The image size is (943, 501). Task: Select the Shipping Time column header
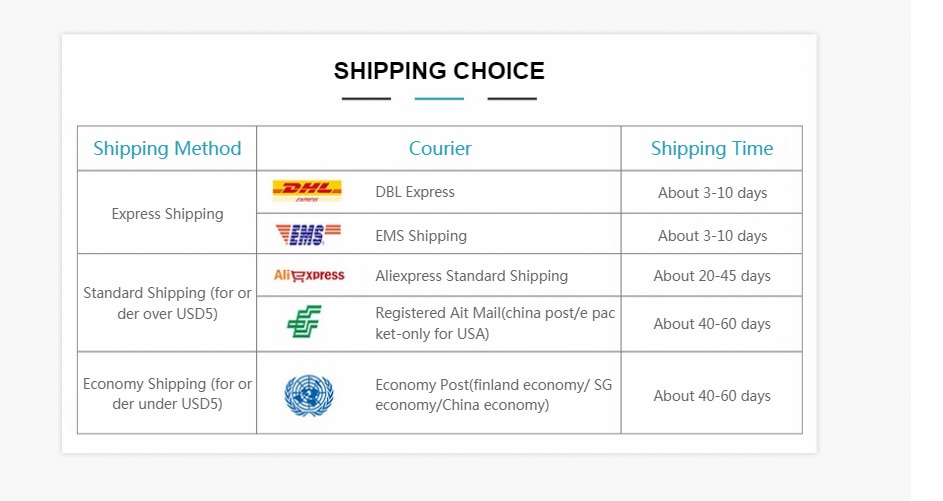click(711, 148)
